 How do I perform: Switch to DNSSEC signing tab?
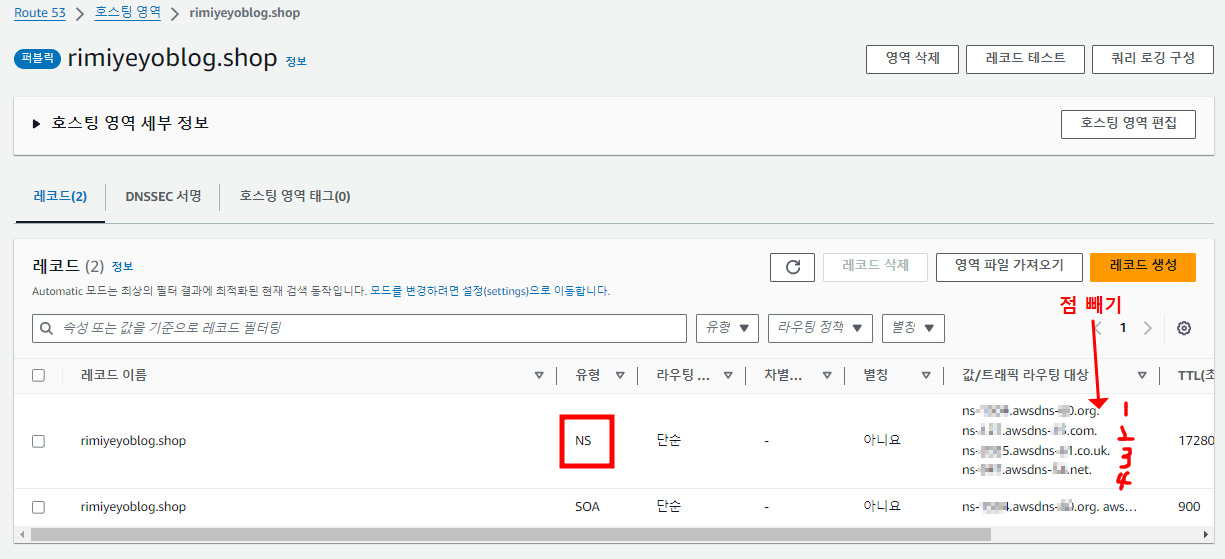tap(163, 196)
